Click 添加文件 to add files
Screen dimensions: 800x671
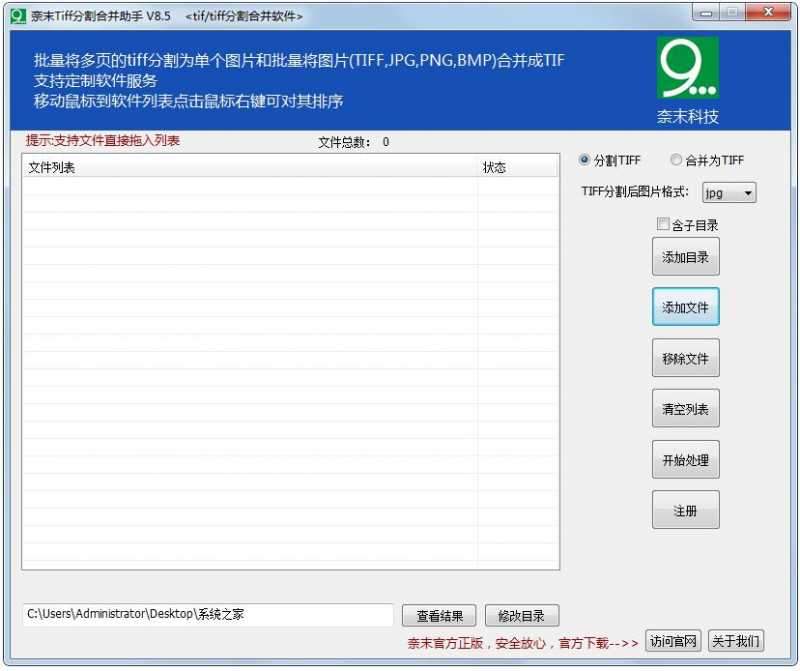click(685, 307)
